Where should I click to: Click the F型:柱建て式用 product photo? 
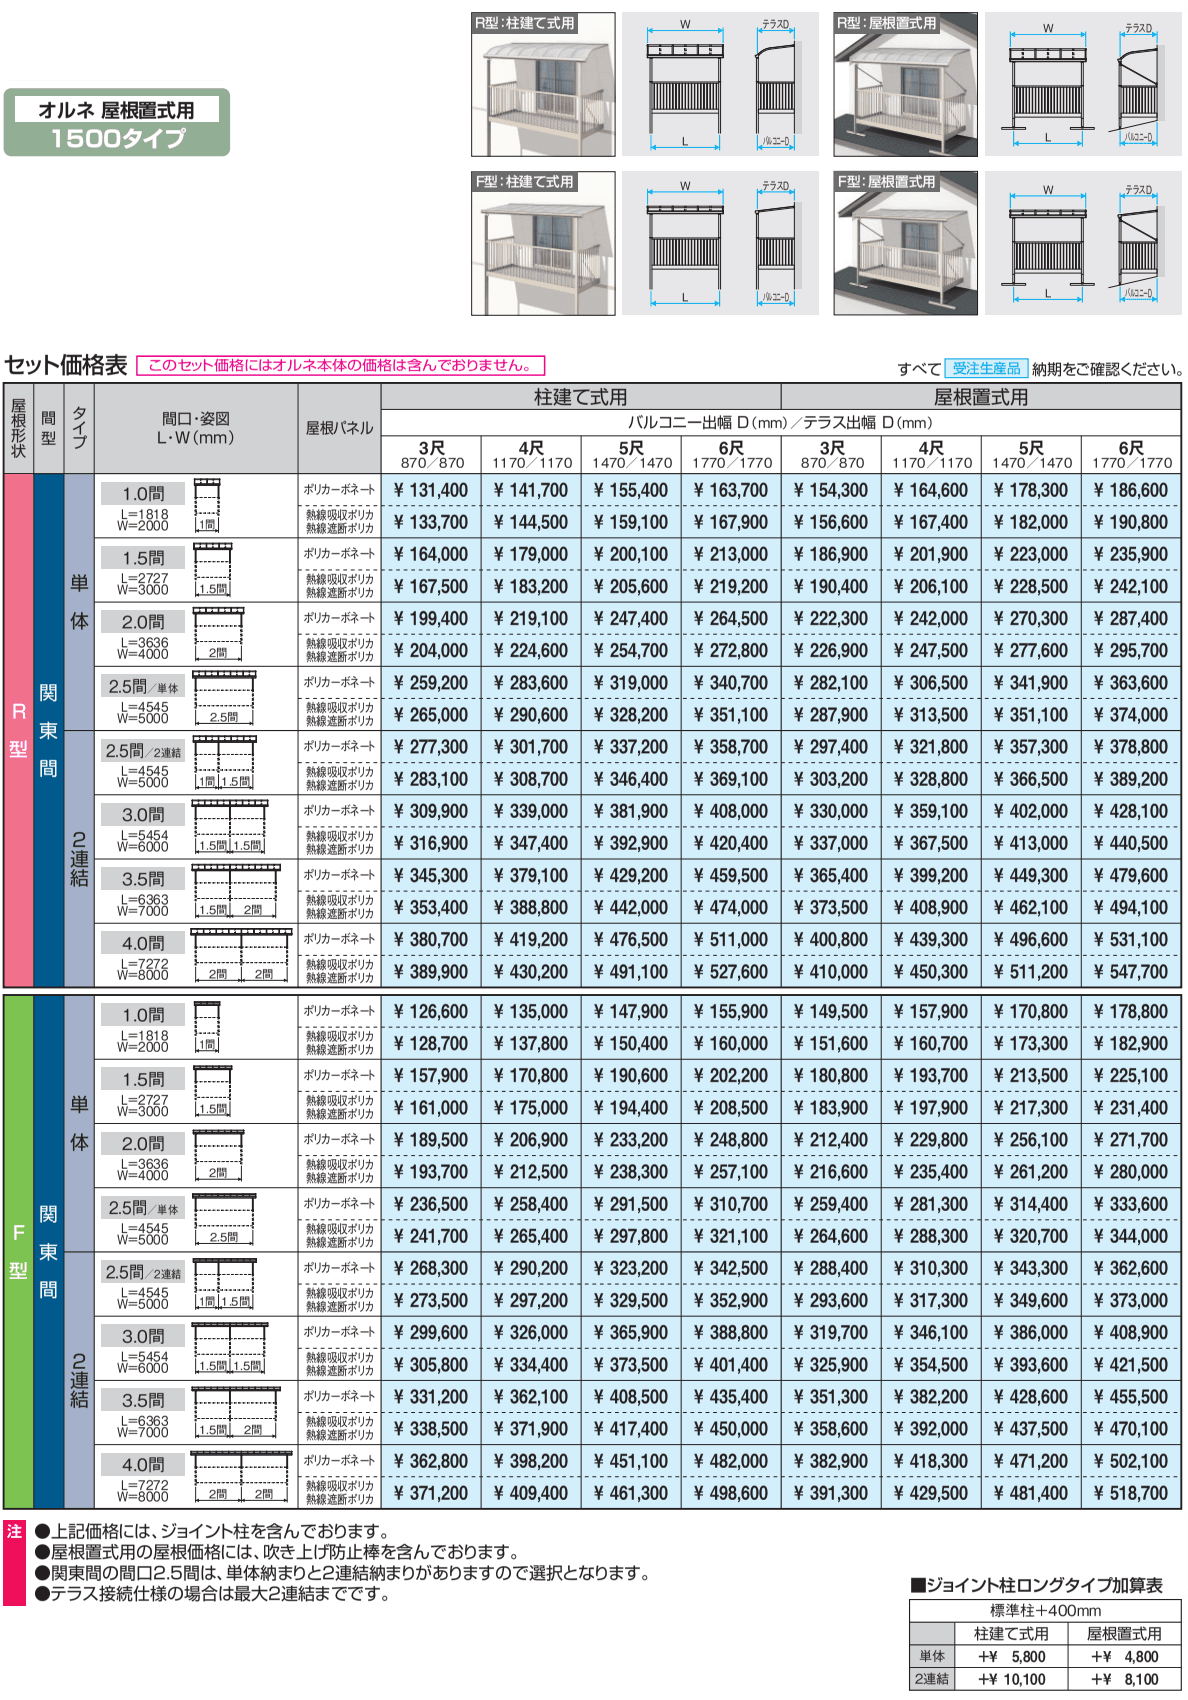coord(543,243)
